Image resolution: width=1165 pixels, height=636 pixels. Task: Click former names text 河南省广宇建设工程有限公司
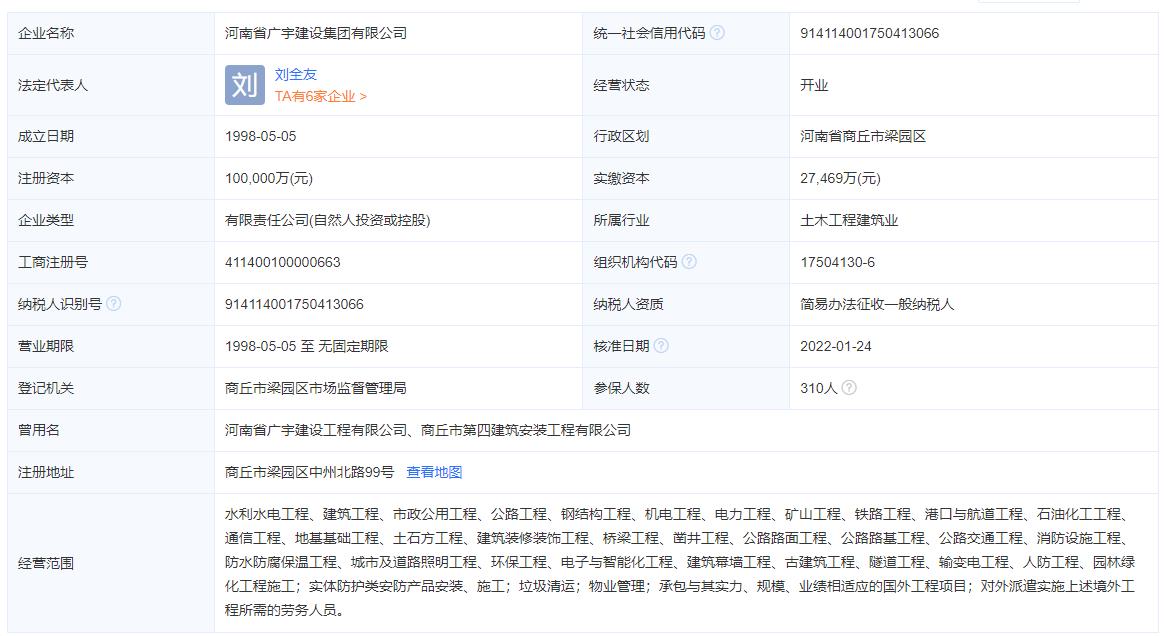point(317,430)
